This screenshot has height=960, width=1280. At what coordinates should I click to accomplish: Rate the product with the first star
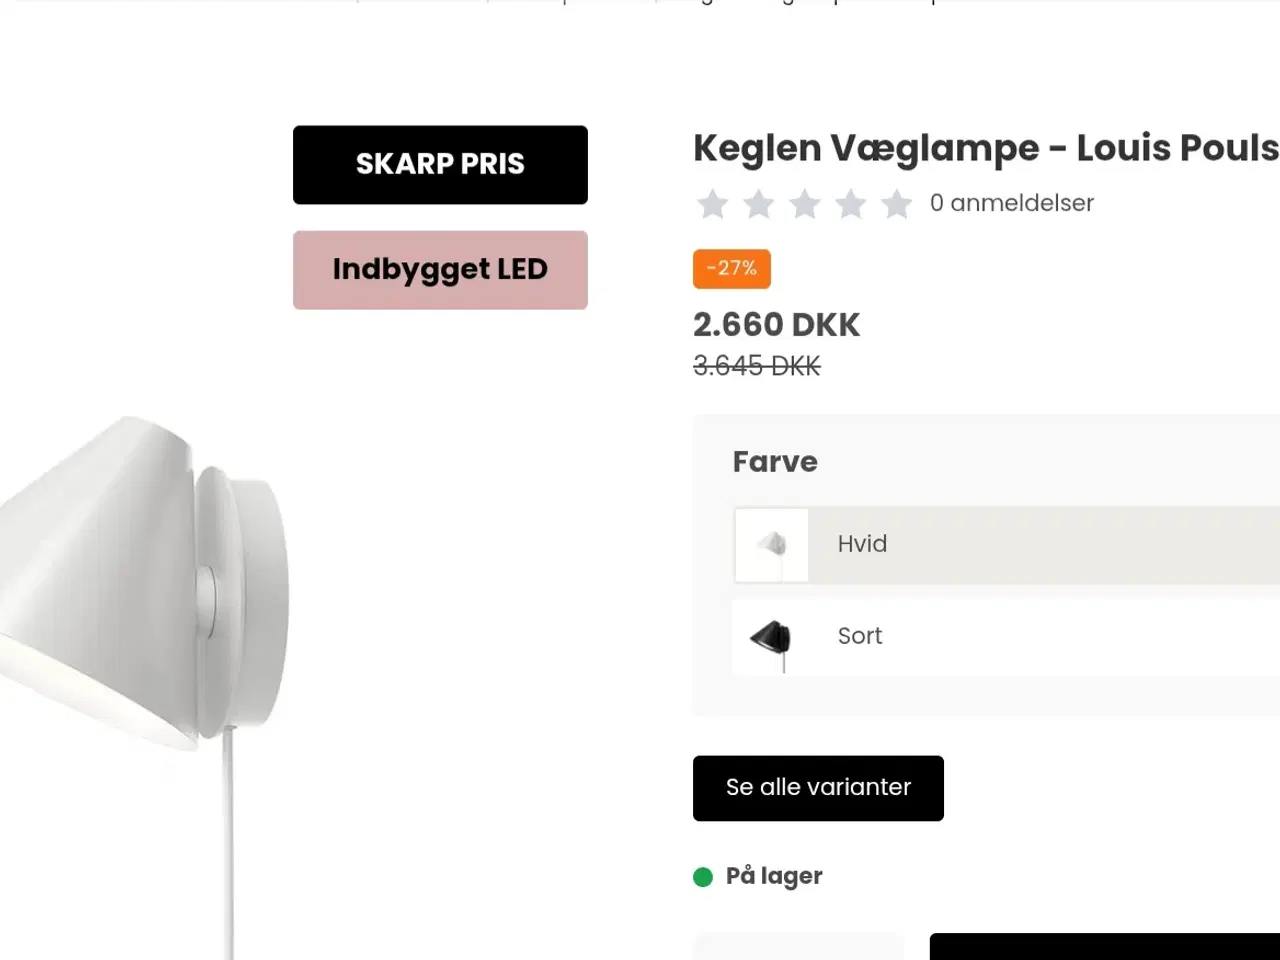click(712, 203)
